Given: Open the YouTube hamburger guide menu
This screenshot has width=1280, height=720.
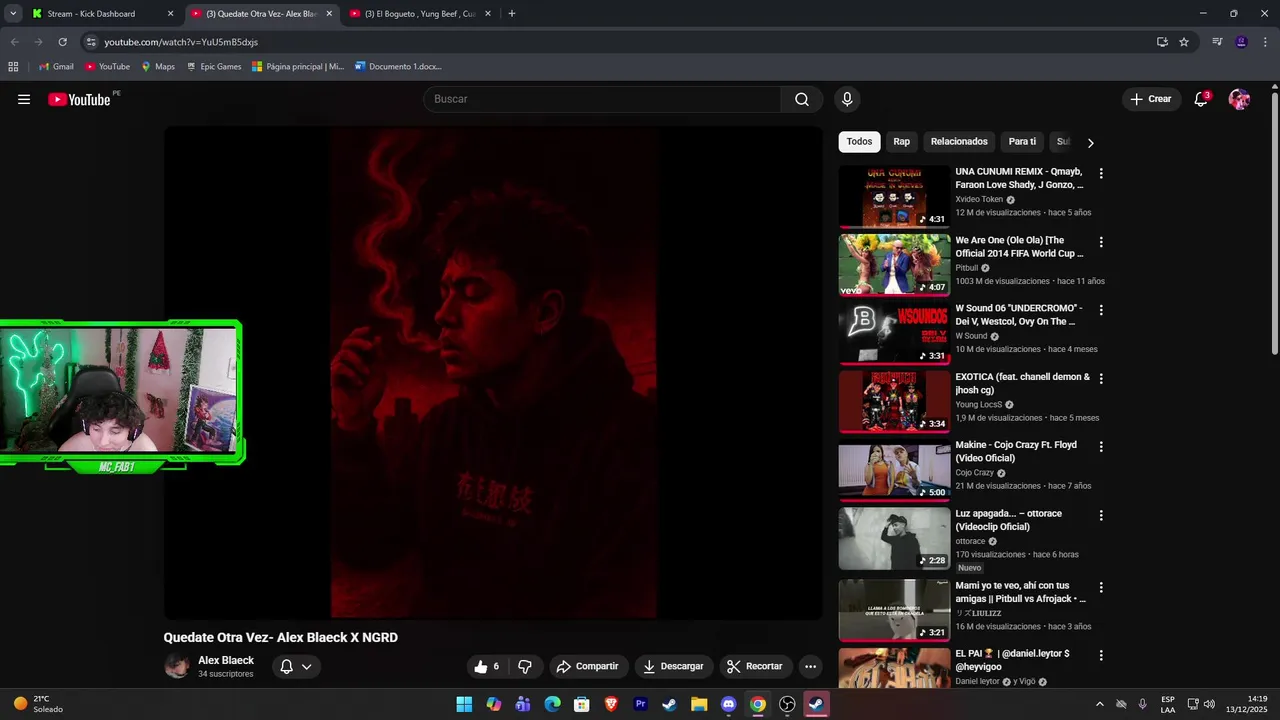Looking at the screenshot, I should 24,99.
